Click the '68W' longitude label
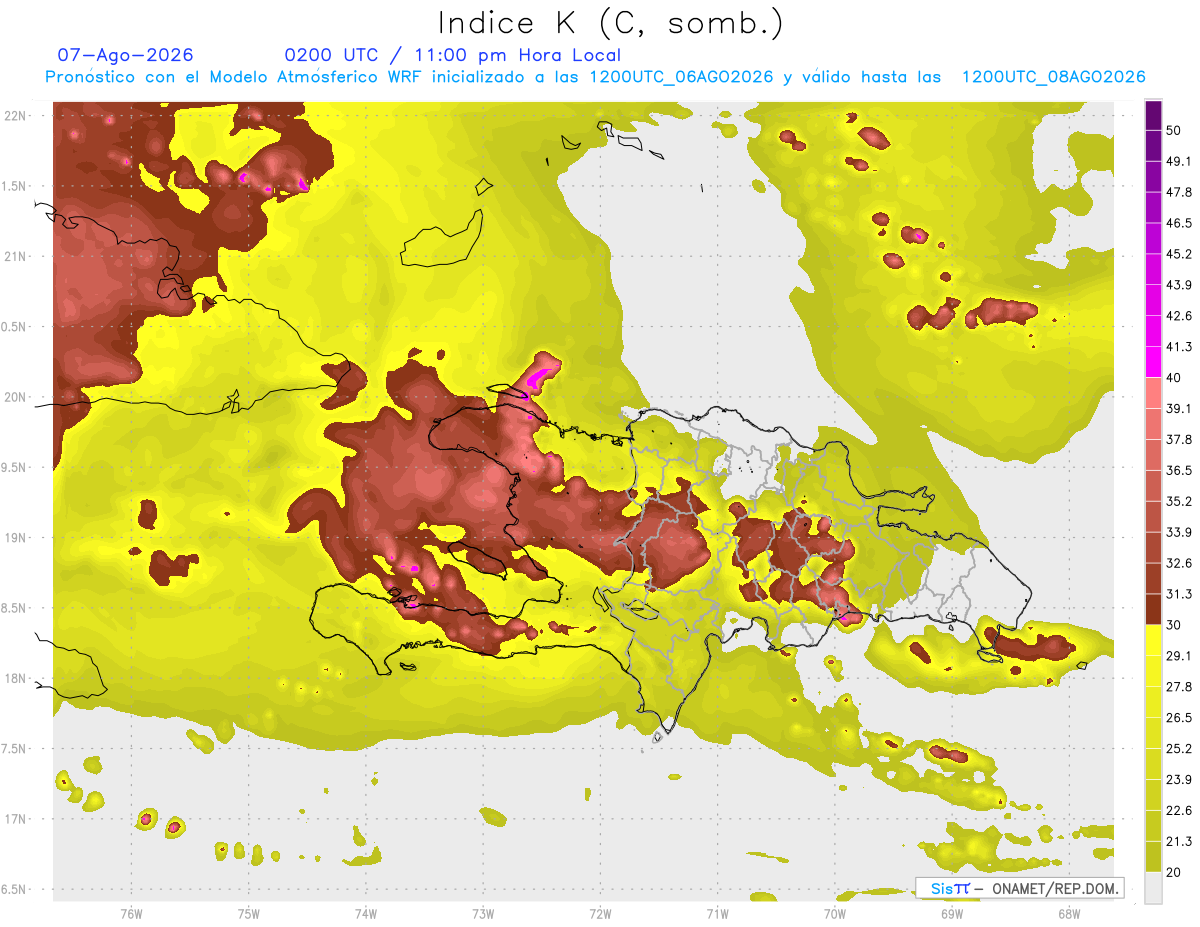 pyautogui.click(x=1068, y=913)
